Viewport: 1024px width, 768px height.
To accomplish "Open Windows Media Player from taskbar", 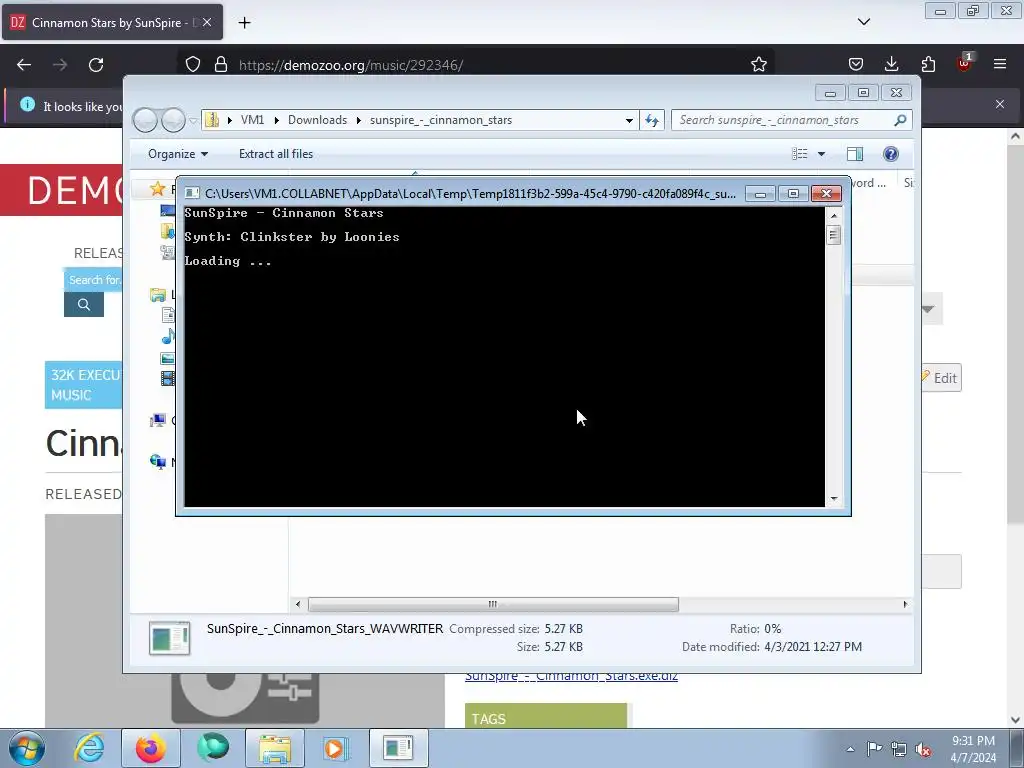I will click(x=336, y=748).
